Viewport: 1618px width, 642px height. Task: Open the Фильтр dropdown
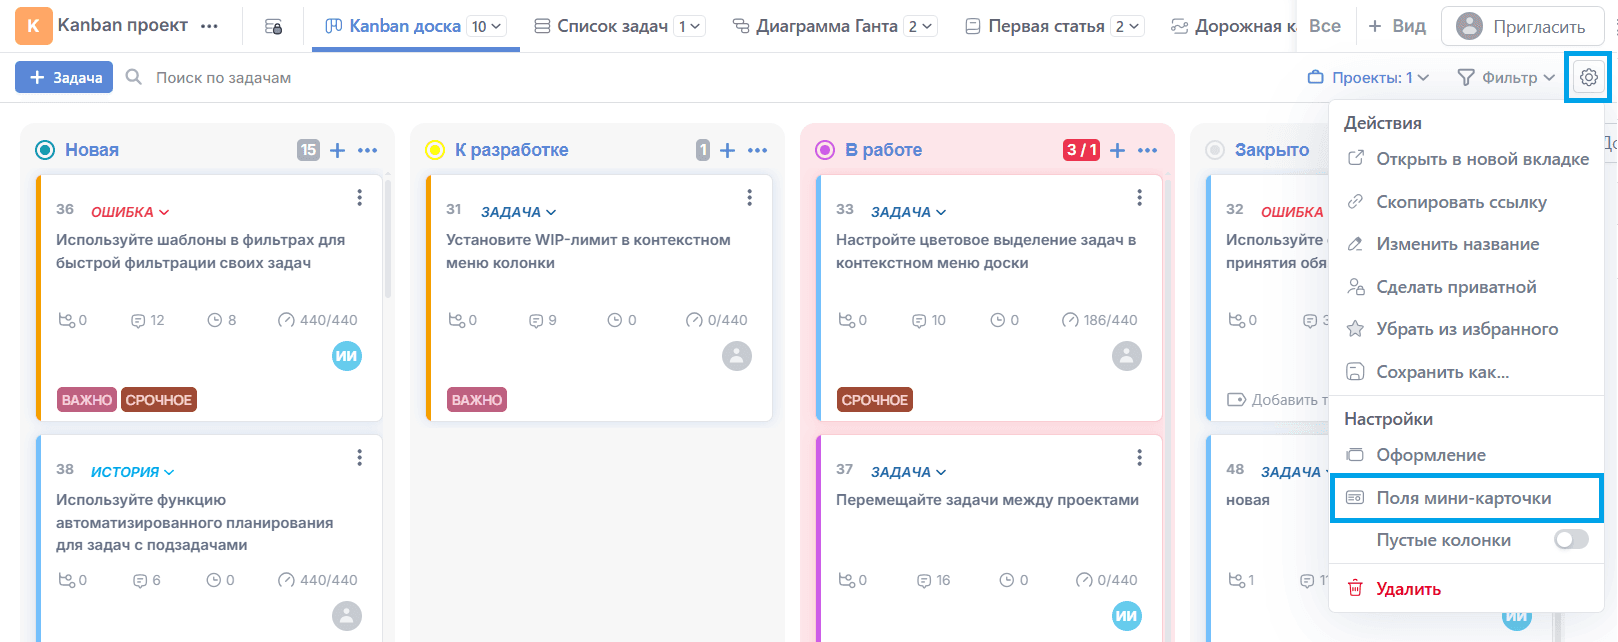1506,77
